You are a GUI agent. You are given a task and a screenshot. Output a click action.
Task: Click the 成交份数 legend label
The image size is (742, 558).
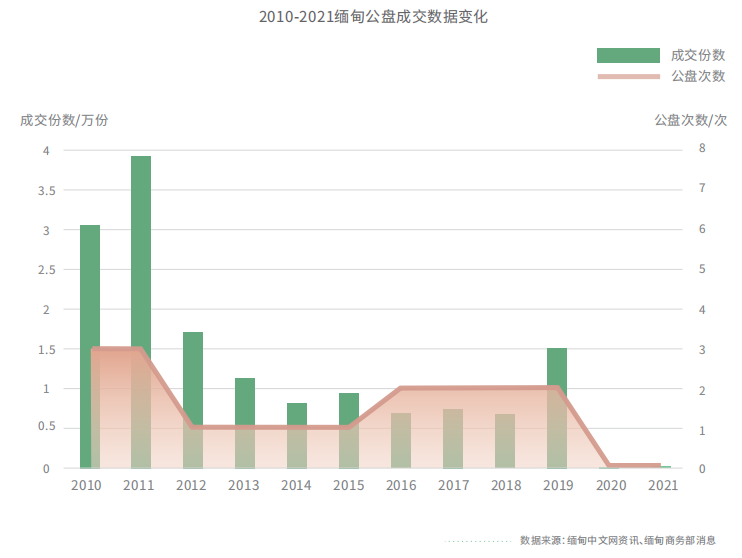[x=698, y=55]
